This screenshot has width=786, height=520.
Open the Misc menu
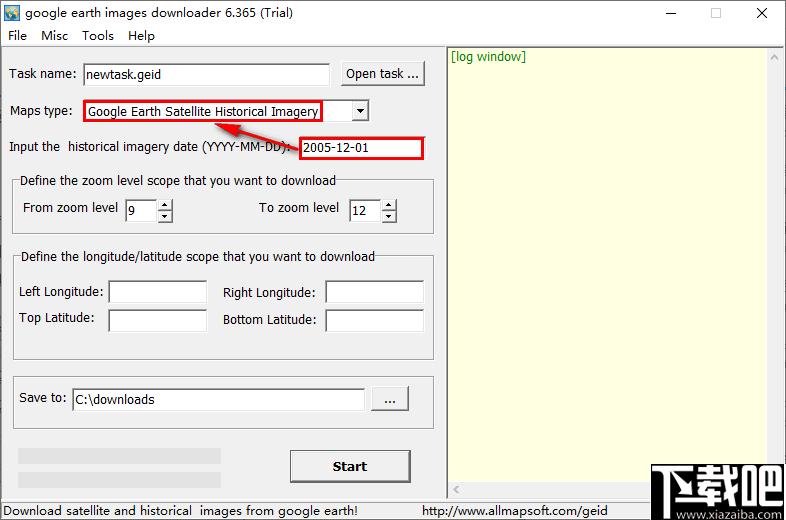click(54, 36)
